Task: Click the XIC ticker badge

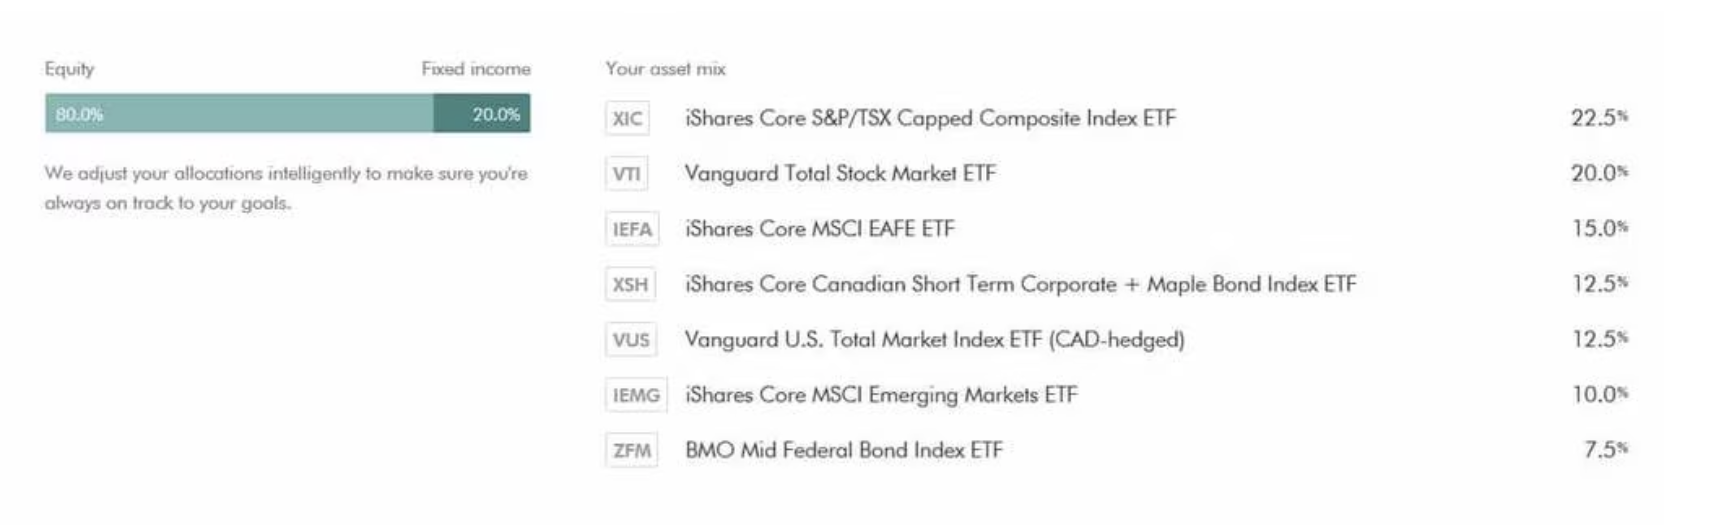Action: pos(627,119)
